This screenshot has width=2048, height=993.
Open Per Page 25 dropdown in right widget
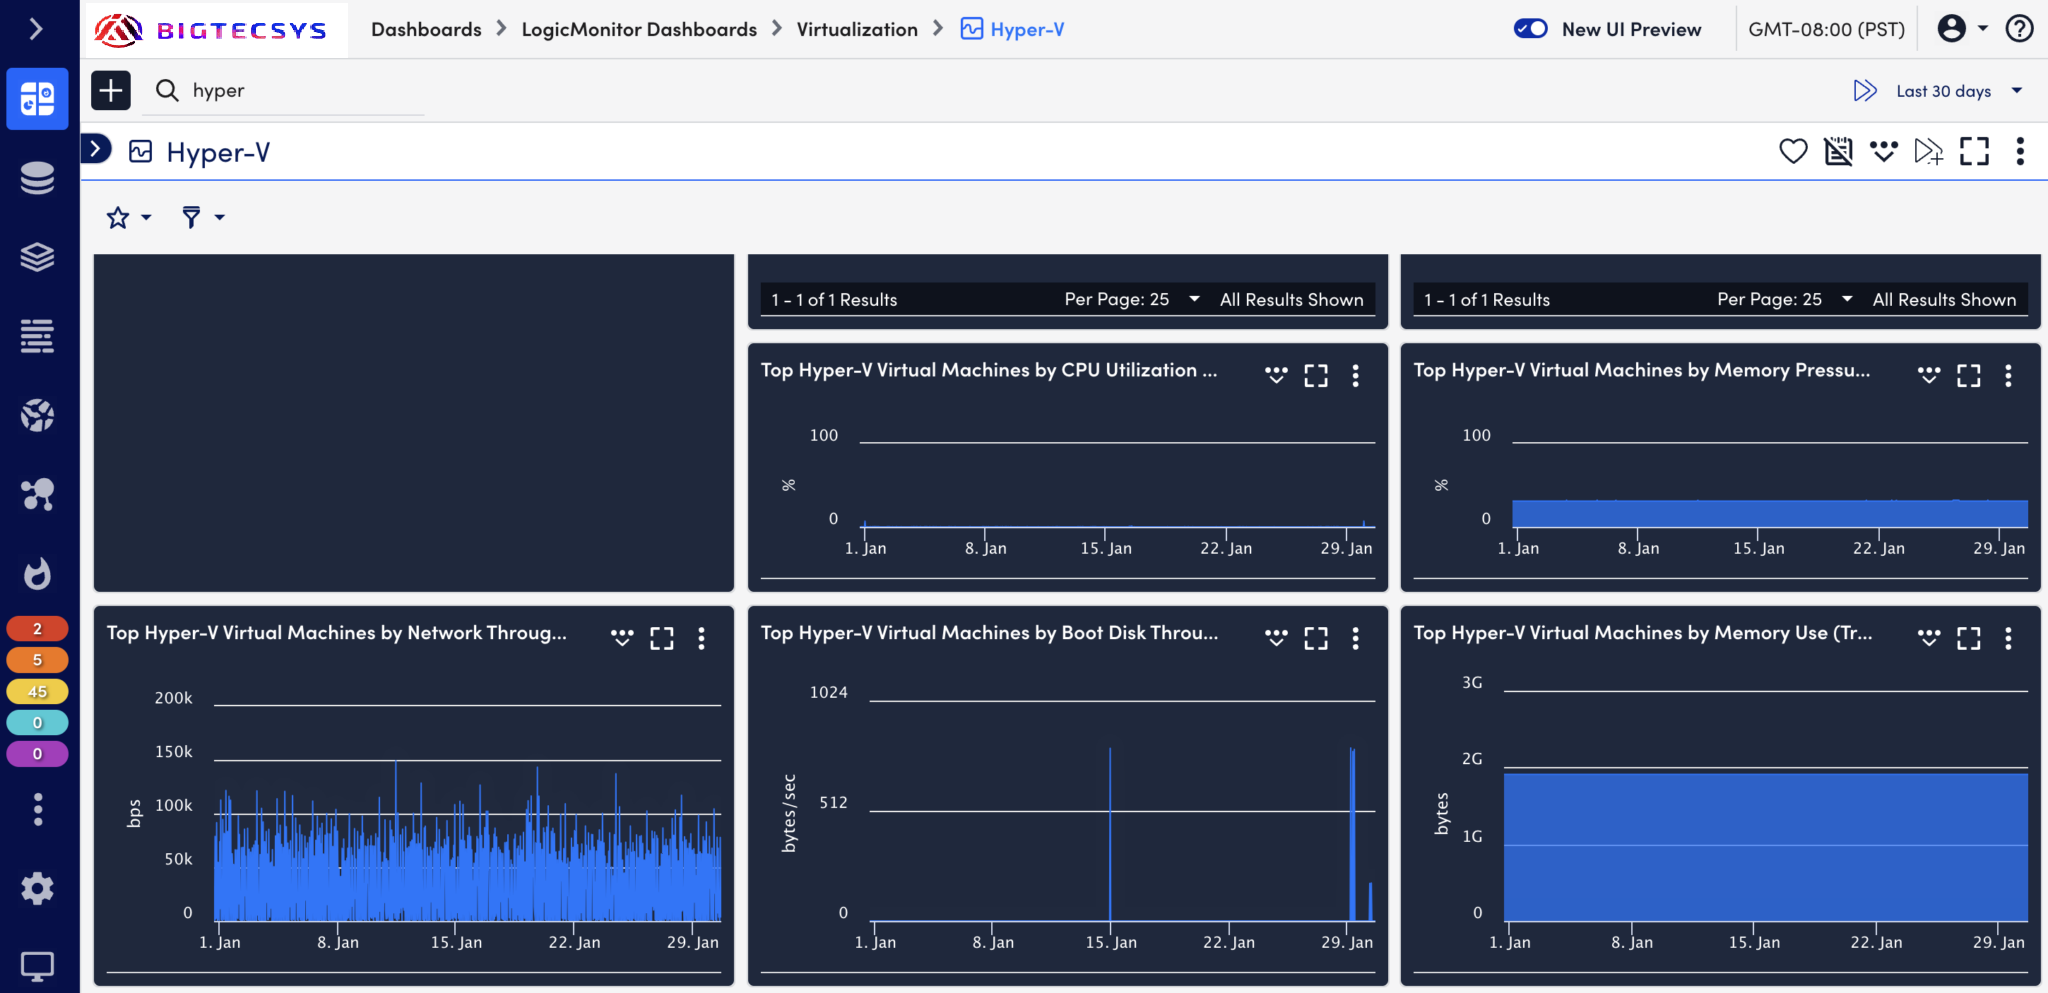click(1785, 299)
